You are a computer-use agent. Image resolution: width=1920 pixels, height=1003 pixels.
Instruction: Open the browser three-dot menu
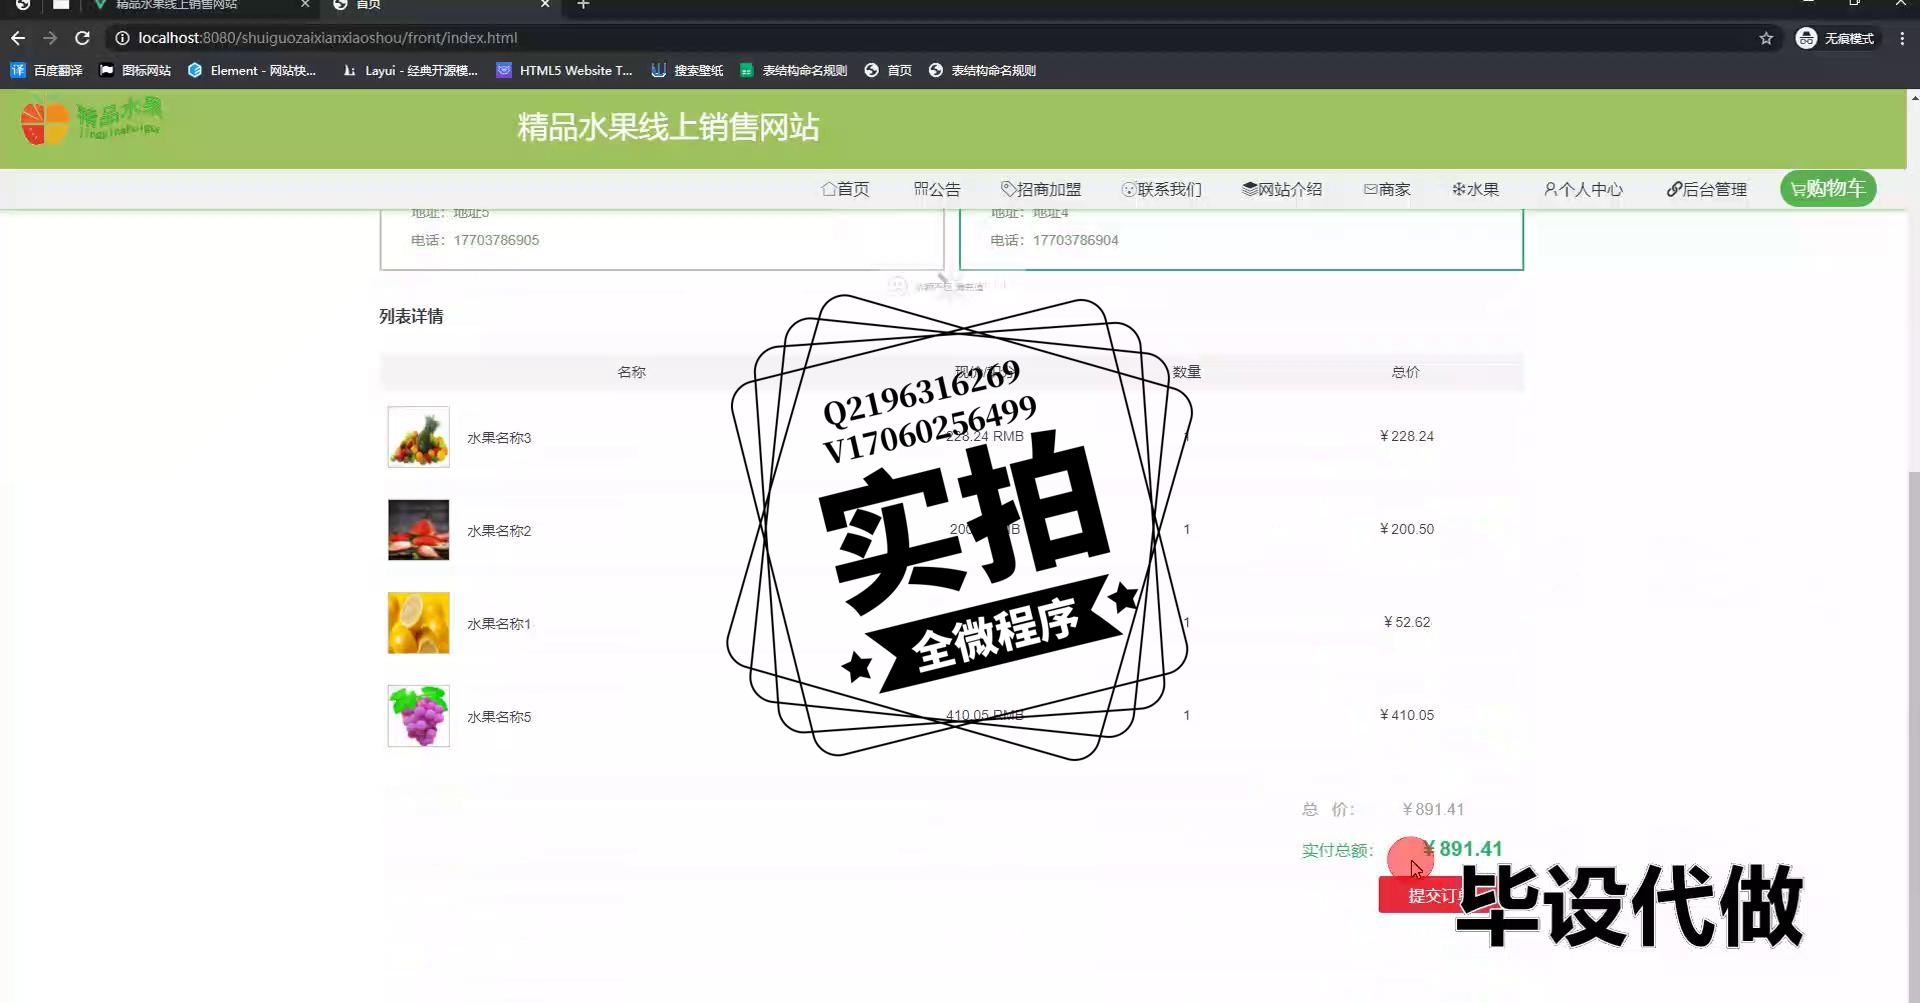(1902, 38)
